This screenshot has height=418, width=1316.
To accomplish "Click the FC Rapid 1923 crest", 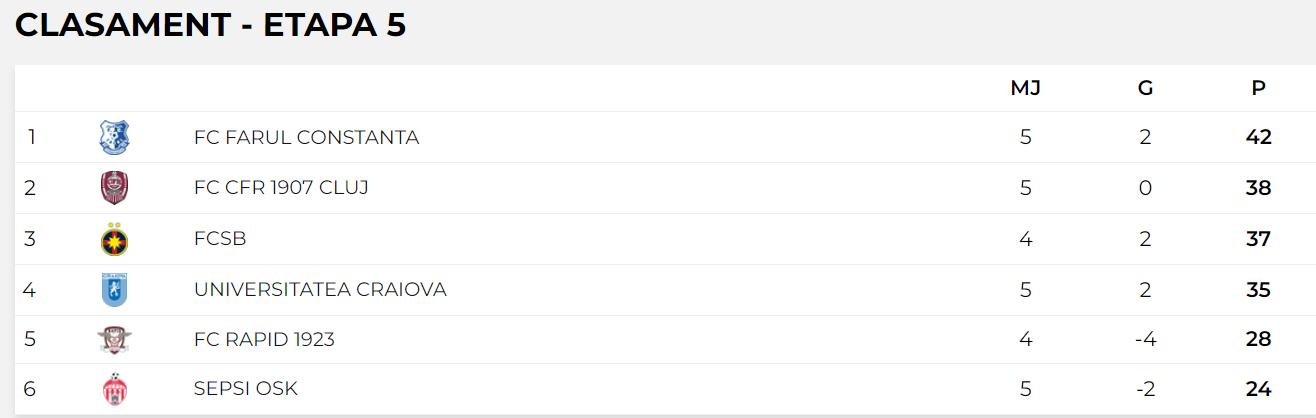I will coord(114,340).
